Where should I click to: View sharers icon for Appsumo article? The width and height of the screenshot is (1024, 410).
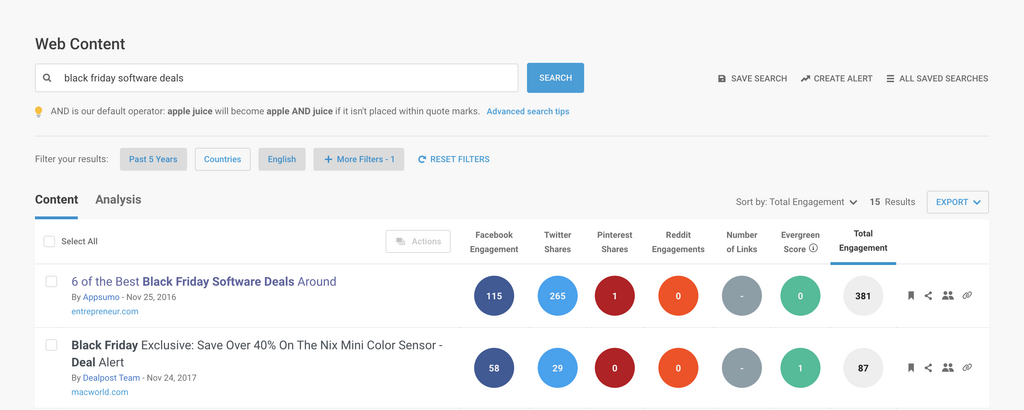(x=948, y=296)
